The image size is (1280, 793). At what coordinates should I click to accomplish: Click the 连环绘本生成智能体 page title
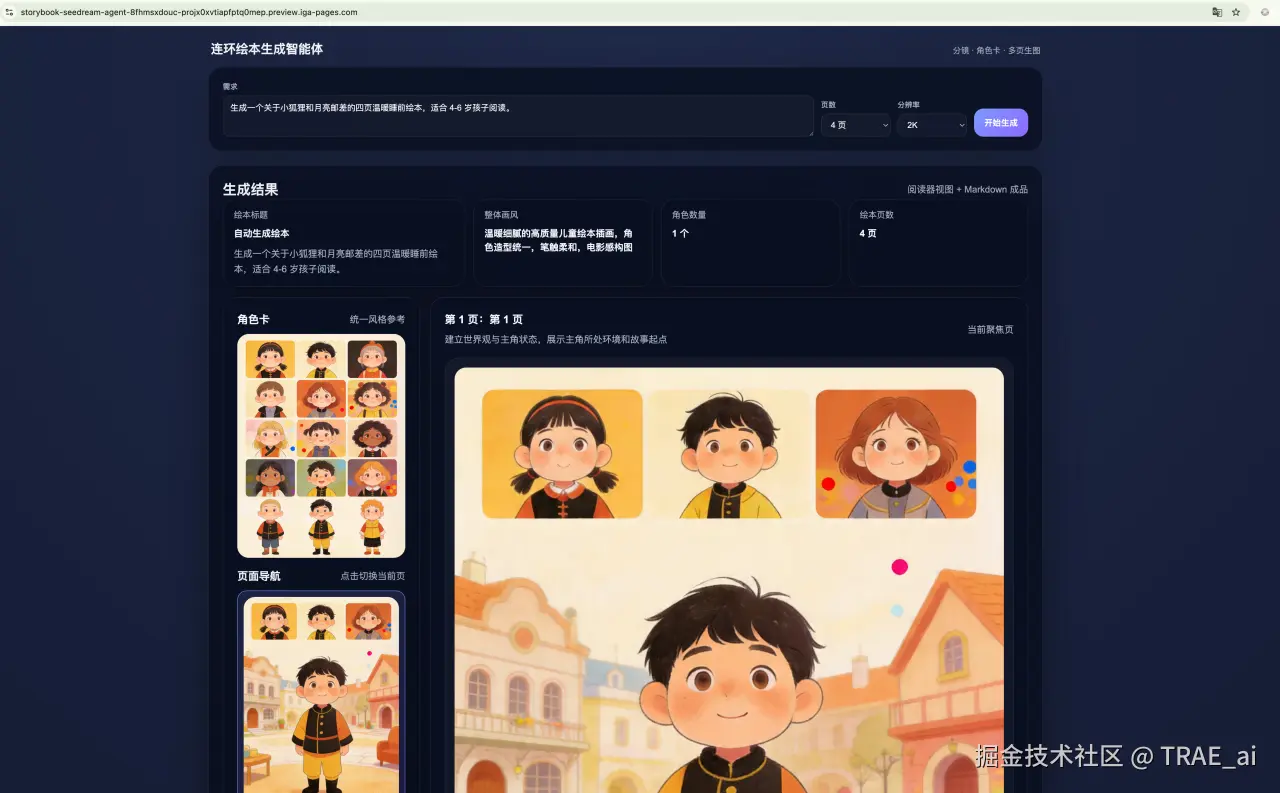267,49
